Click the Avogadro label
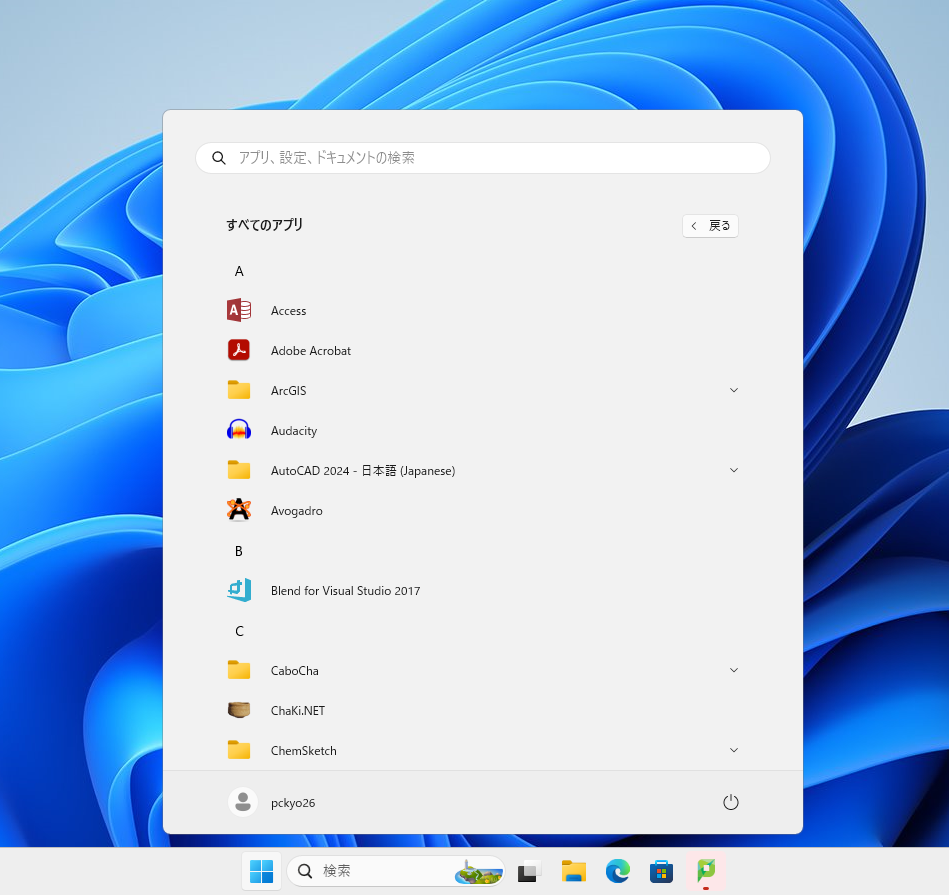The width and height of the screenshot is (949, 895). [x=297, y=511]
